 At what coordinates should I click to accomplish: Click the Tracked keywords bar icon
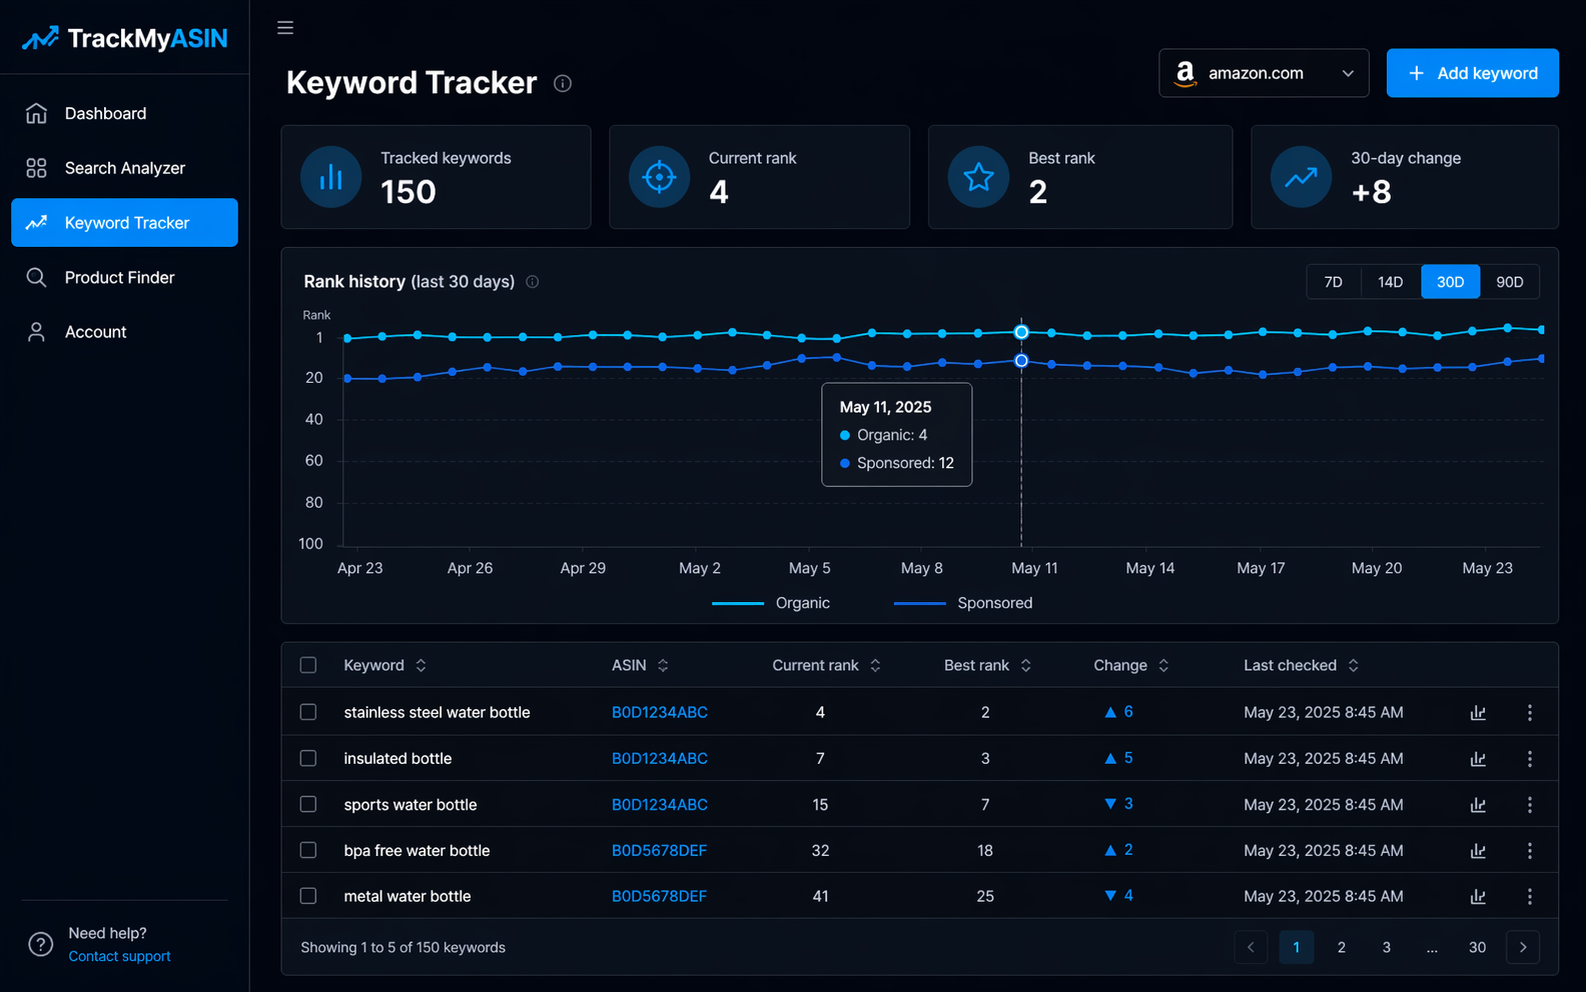coord(331,177)
